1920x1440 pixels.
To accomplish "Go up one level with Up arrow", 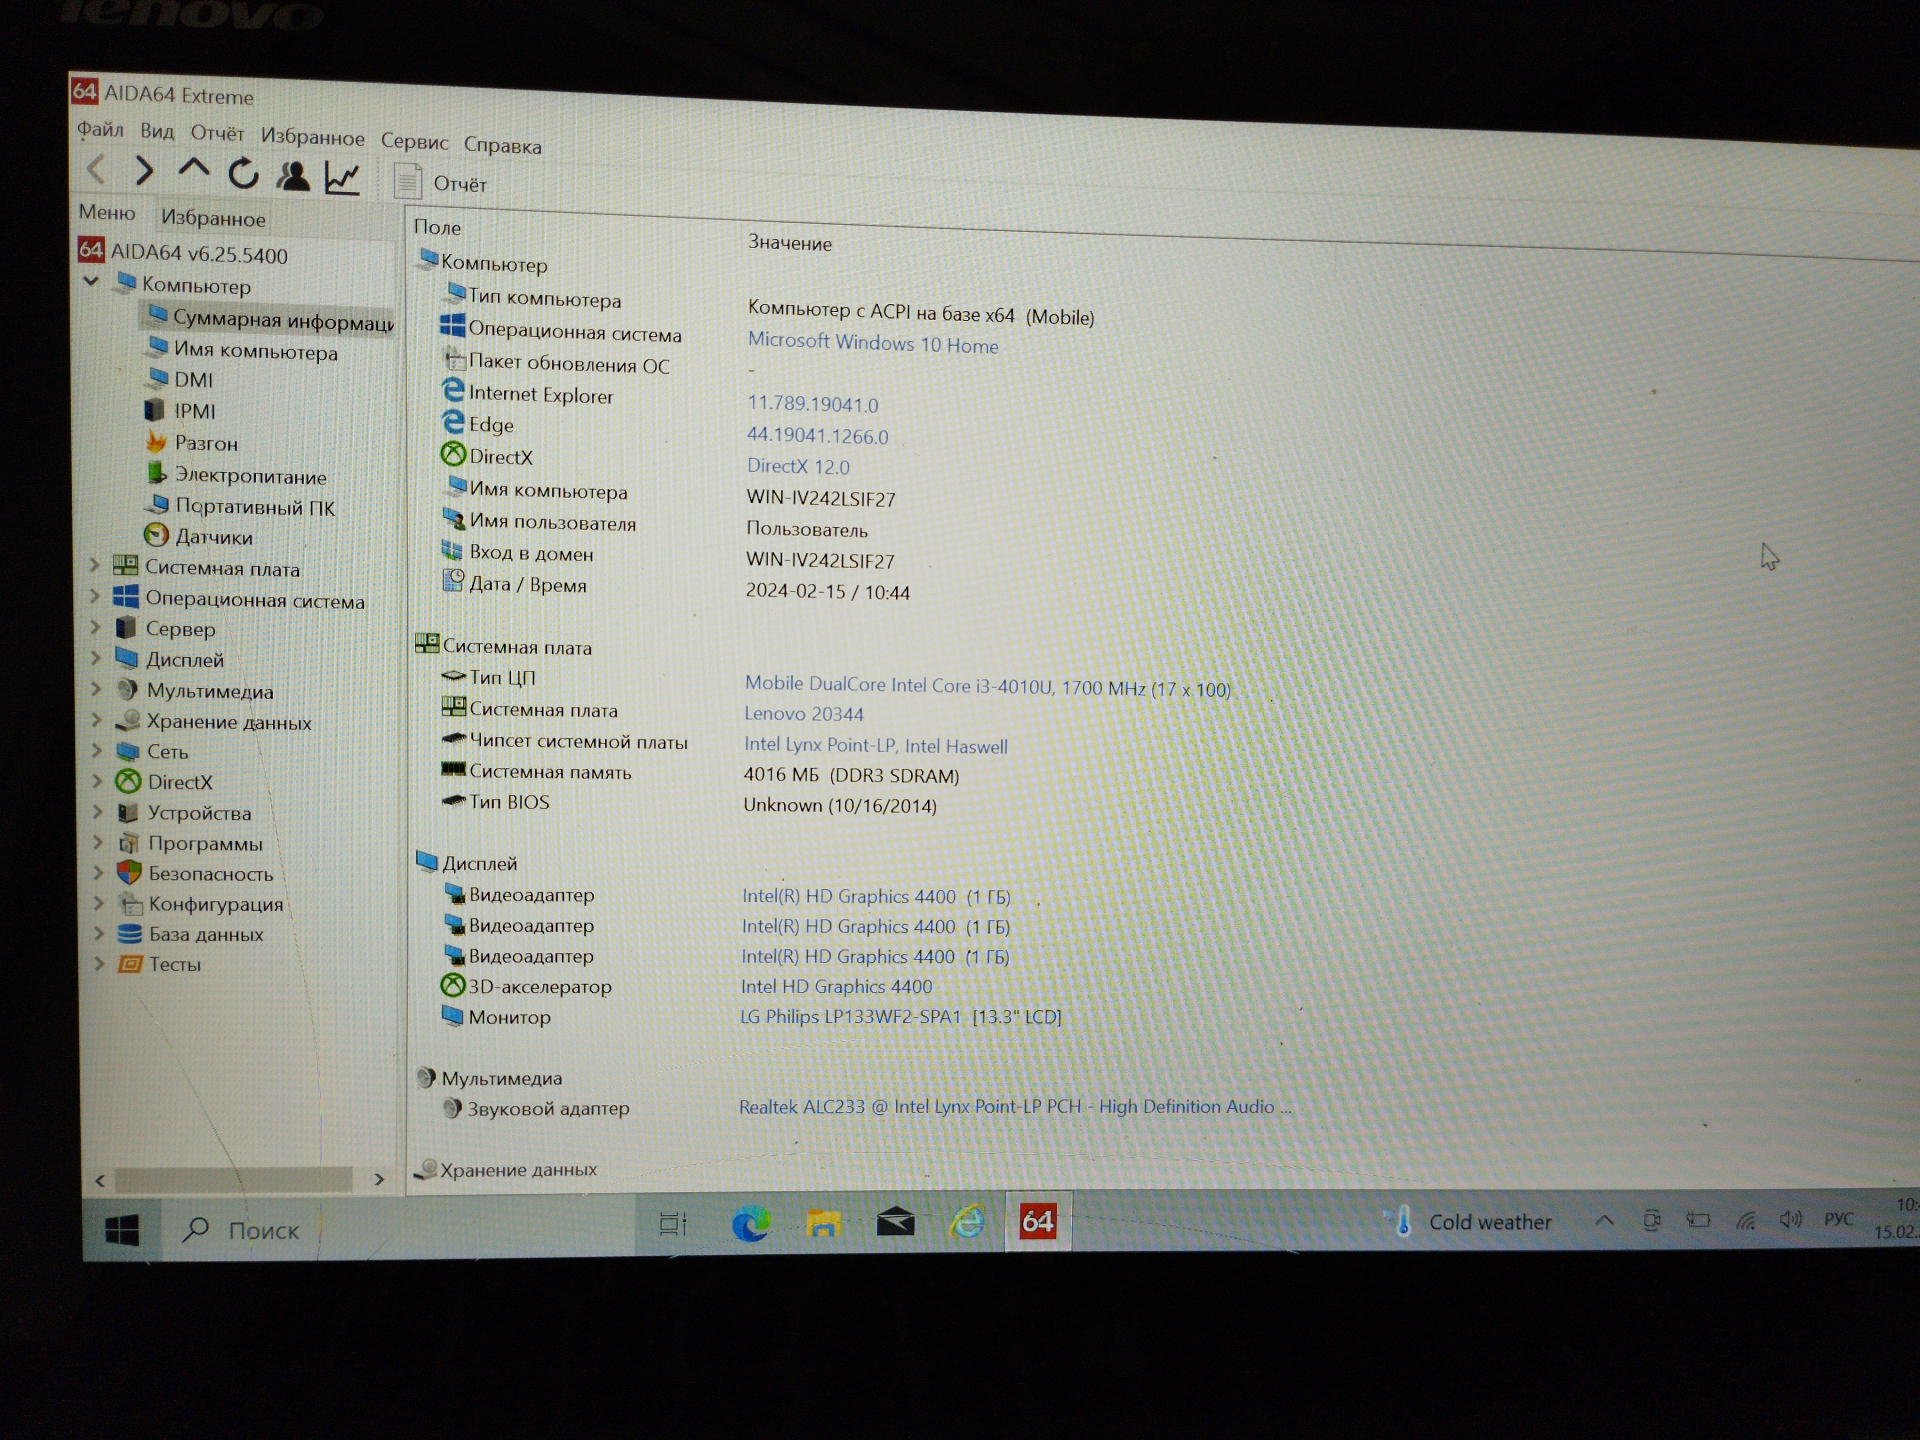I will [x=193, y=169].
